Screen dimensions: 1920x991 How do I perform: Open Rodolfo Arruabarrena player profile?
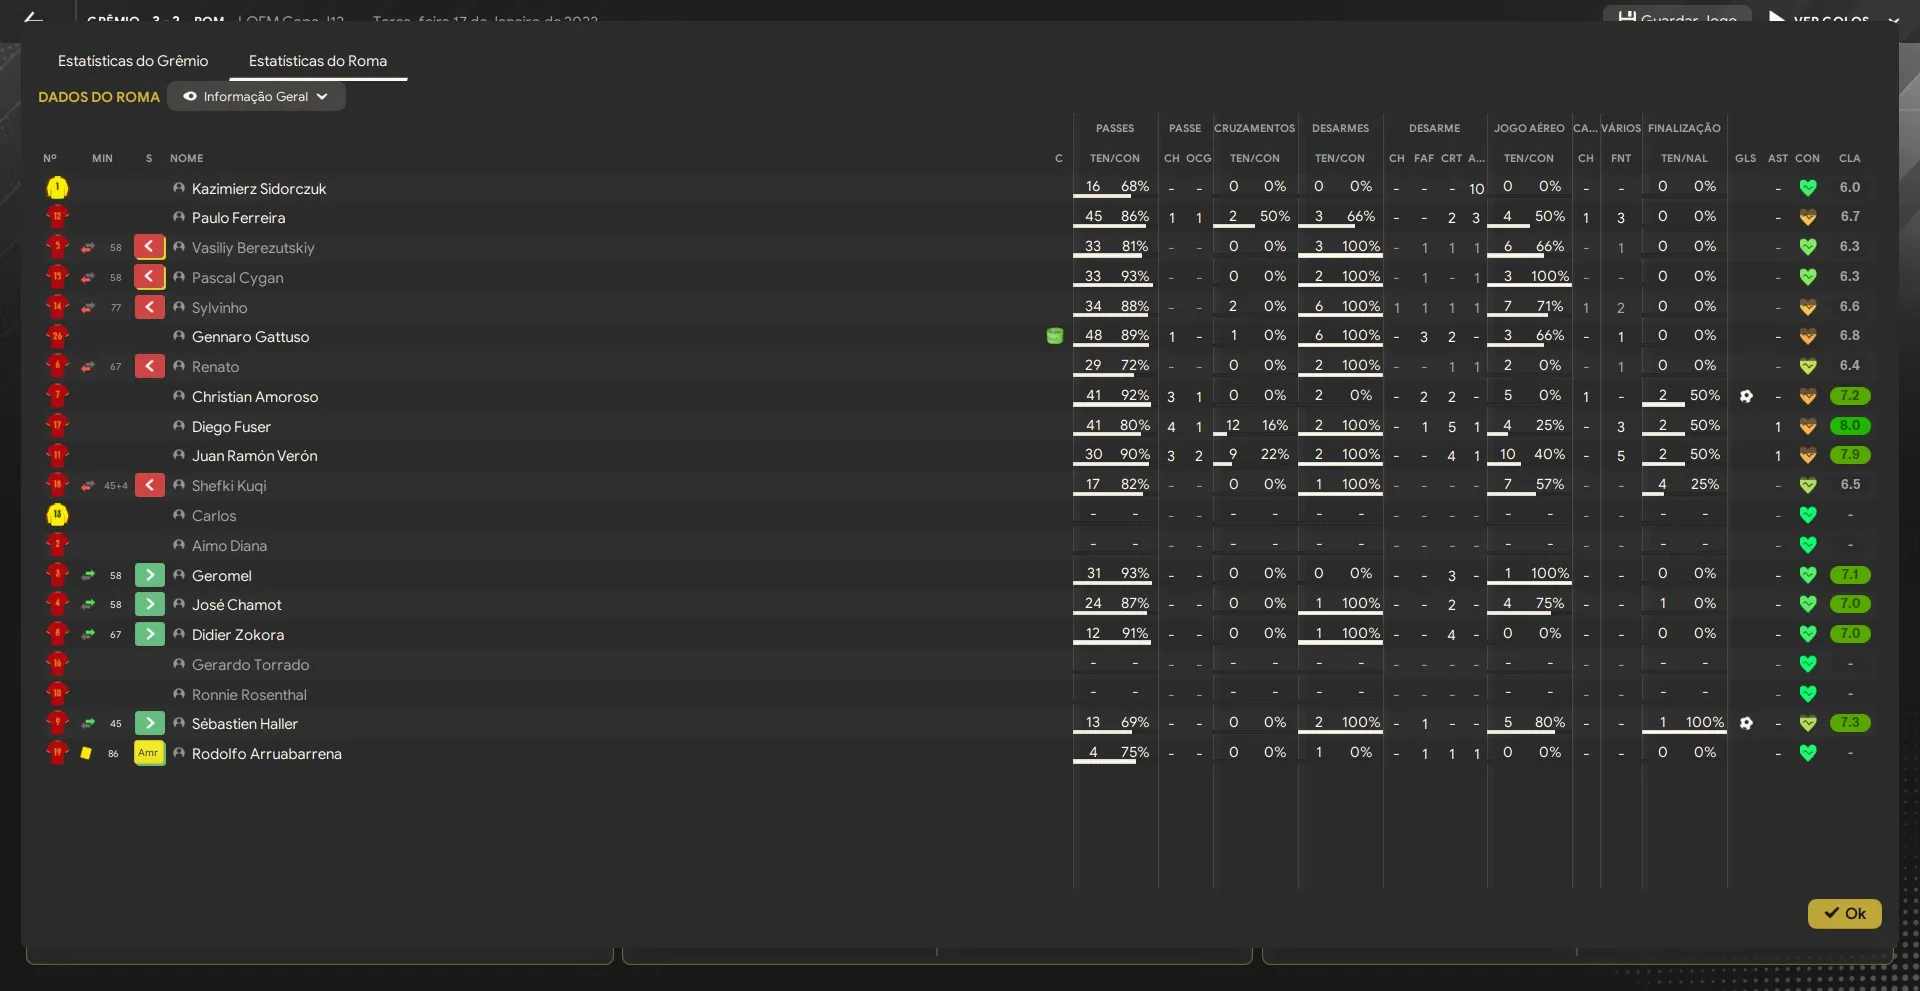coord(267,753)
